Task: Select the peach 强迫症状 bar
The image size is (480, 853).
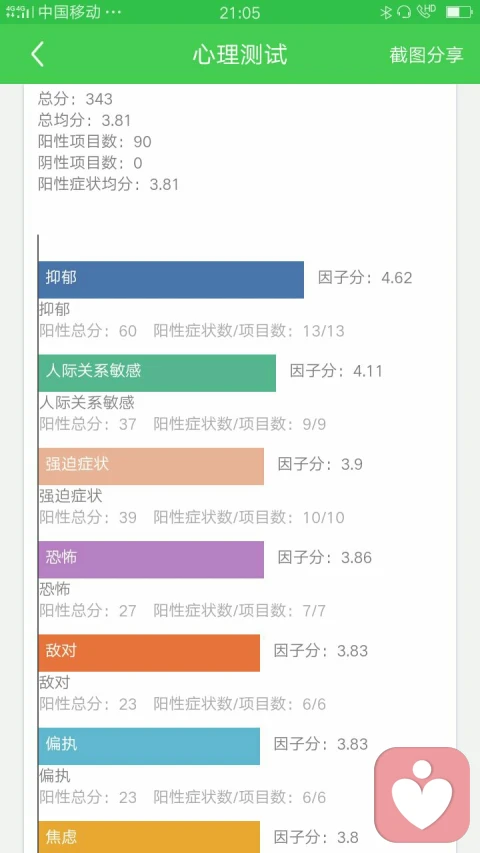Action: pos(151,466)
